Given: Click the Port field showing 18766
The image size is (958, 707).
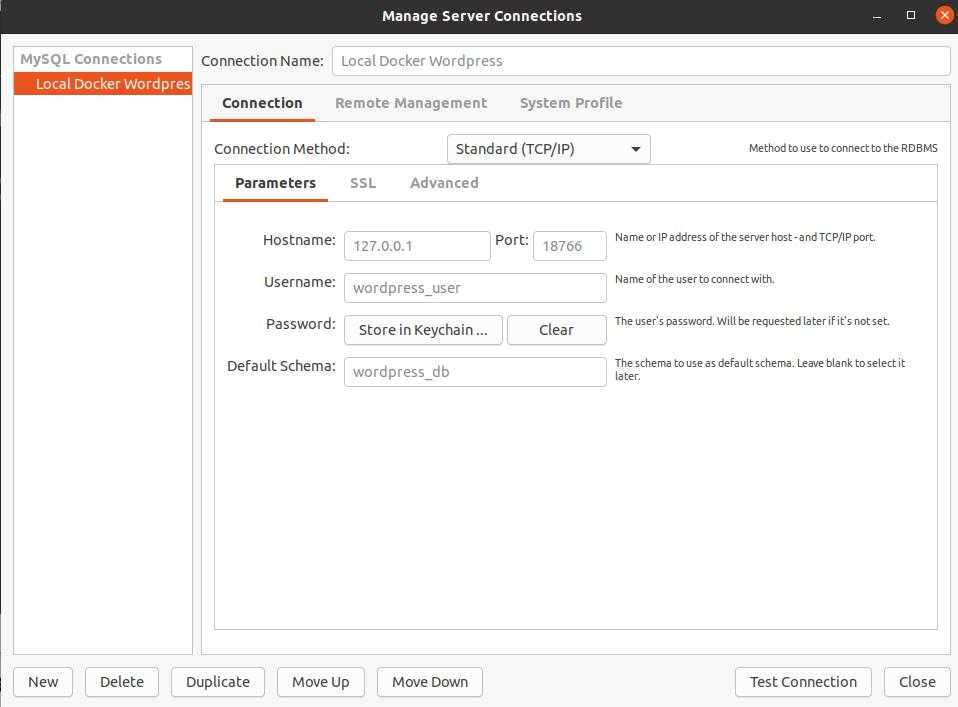Looking at the screenshot, I should point(569,246).
